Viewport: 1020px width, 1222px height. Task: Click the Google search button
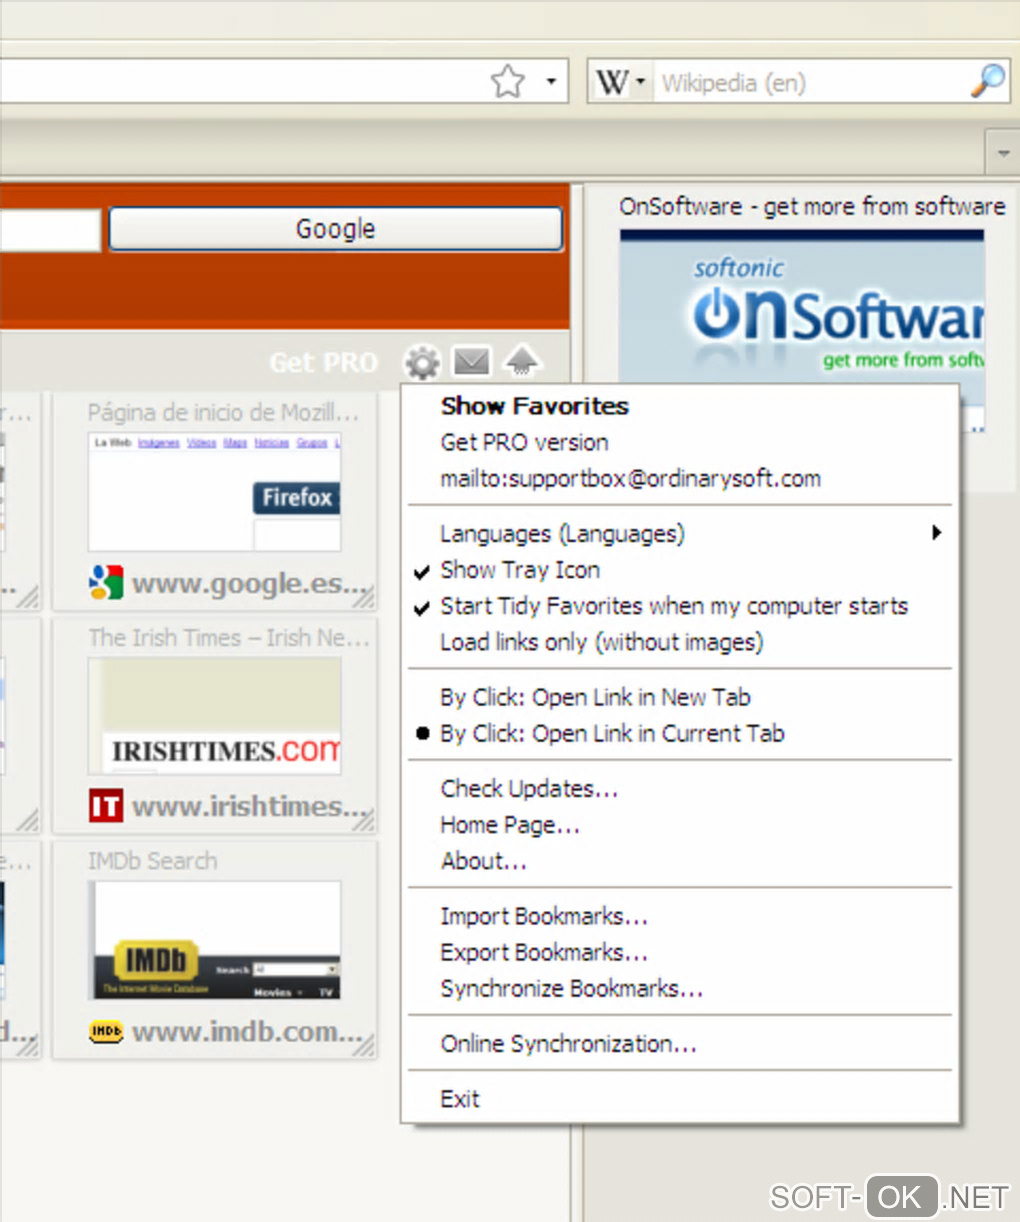click(336, 229)
